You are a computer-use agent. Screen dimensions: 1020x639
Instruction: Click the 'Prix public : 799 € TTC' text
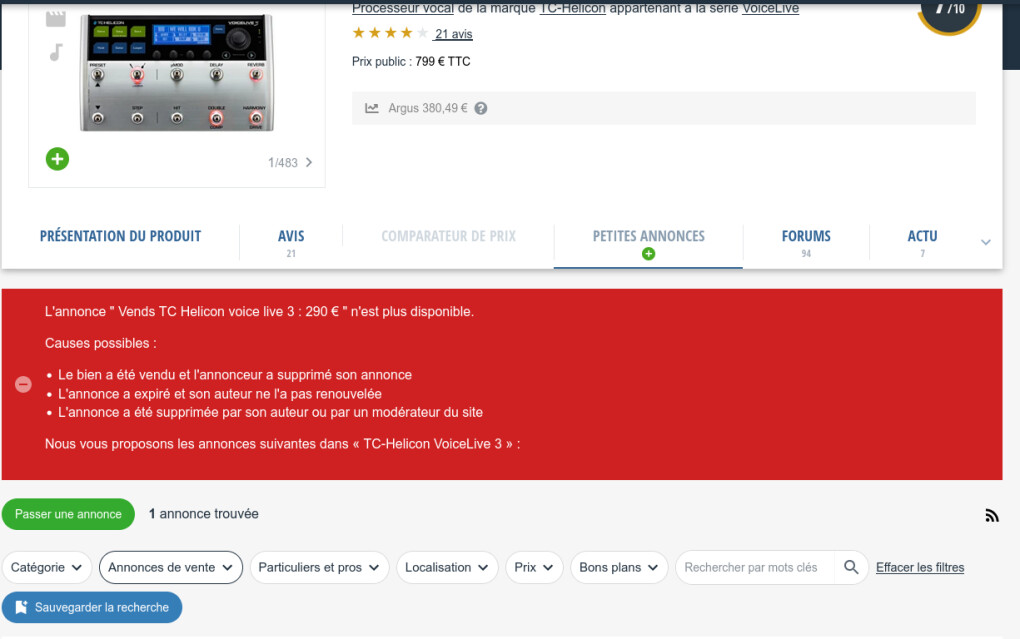411,62
